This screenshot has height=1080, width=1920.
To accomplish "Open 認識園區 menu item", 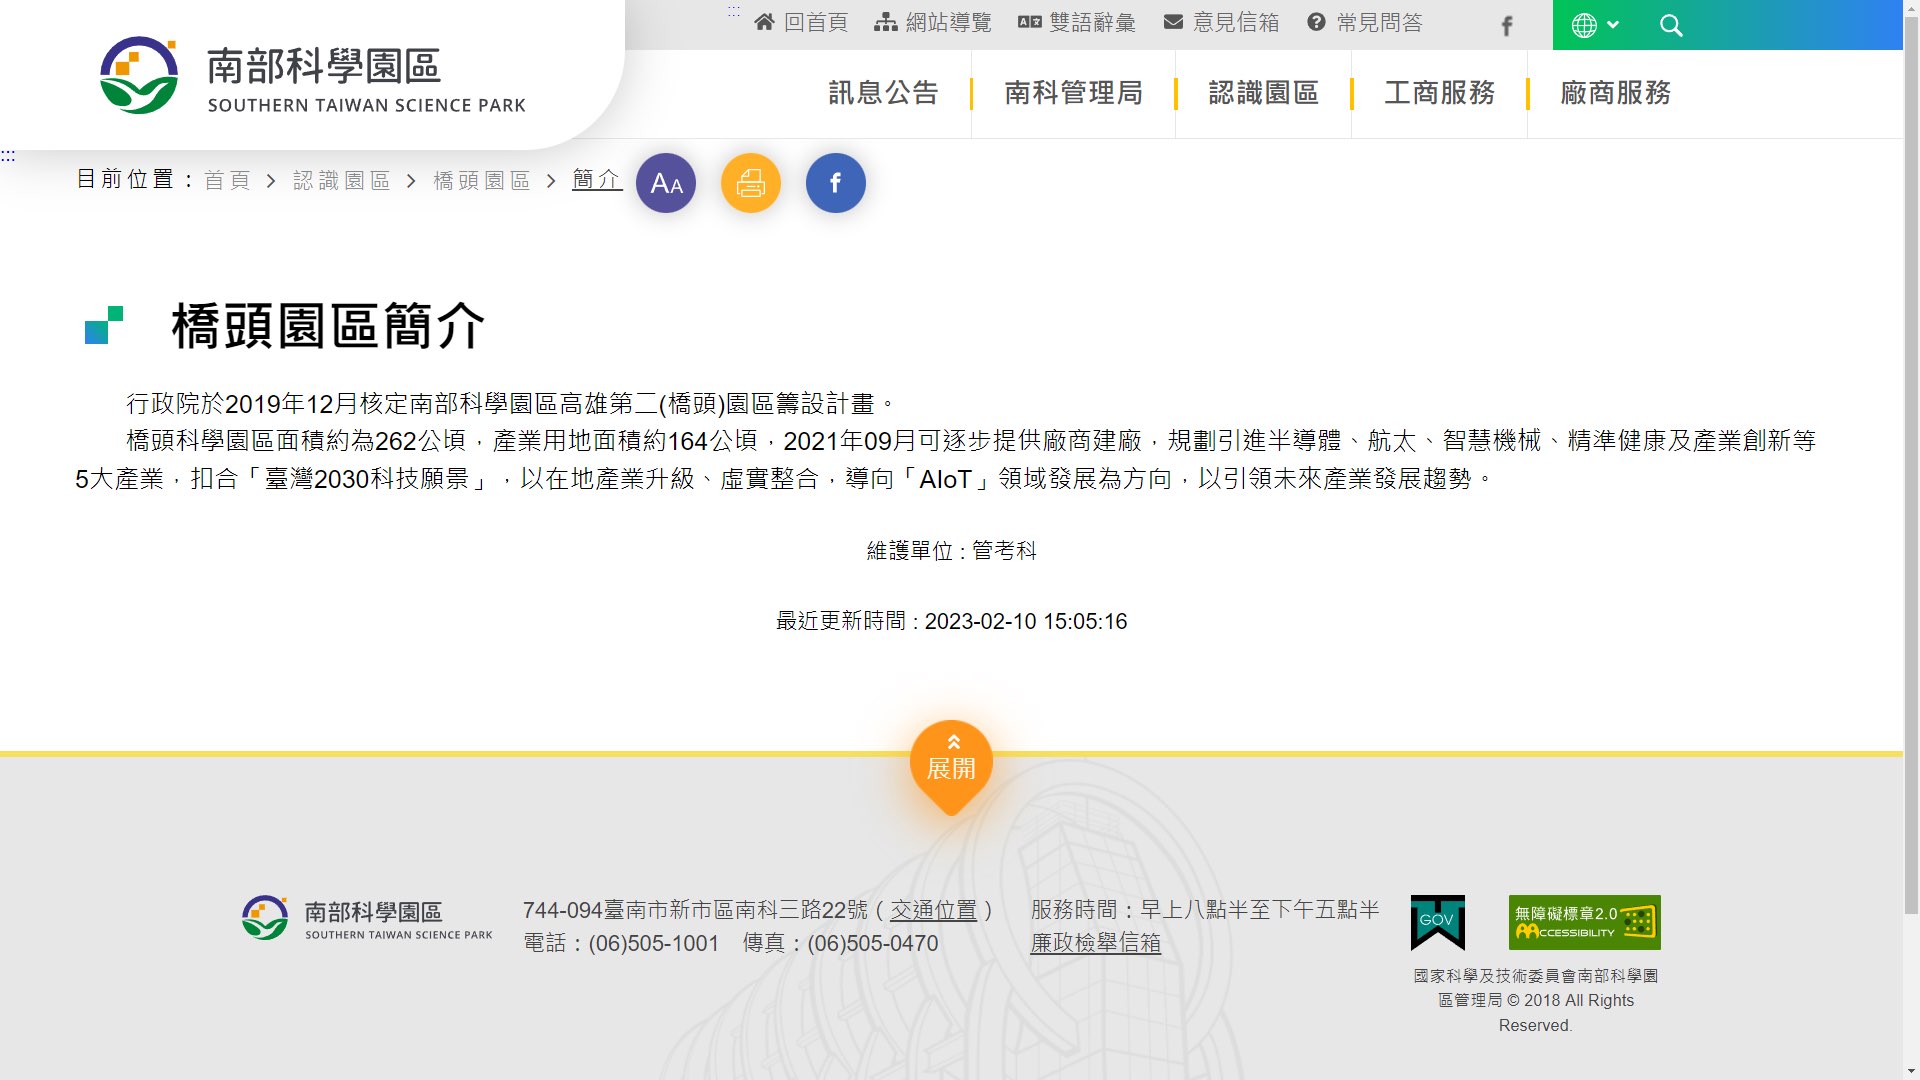I will coord(1263,93).
